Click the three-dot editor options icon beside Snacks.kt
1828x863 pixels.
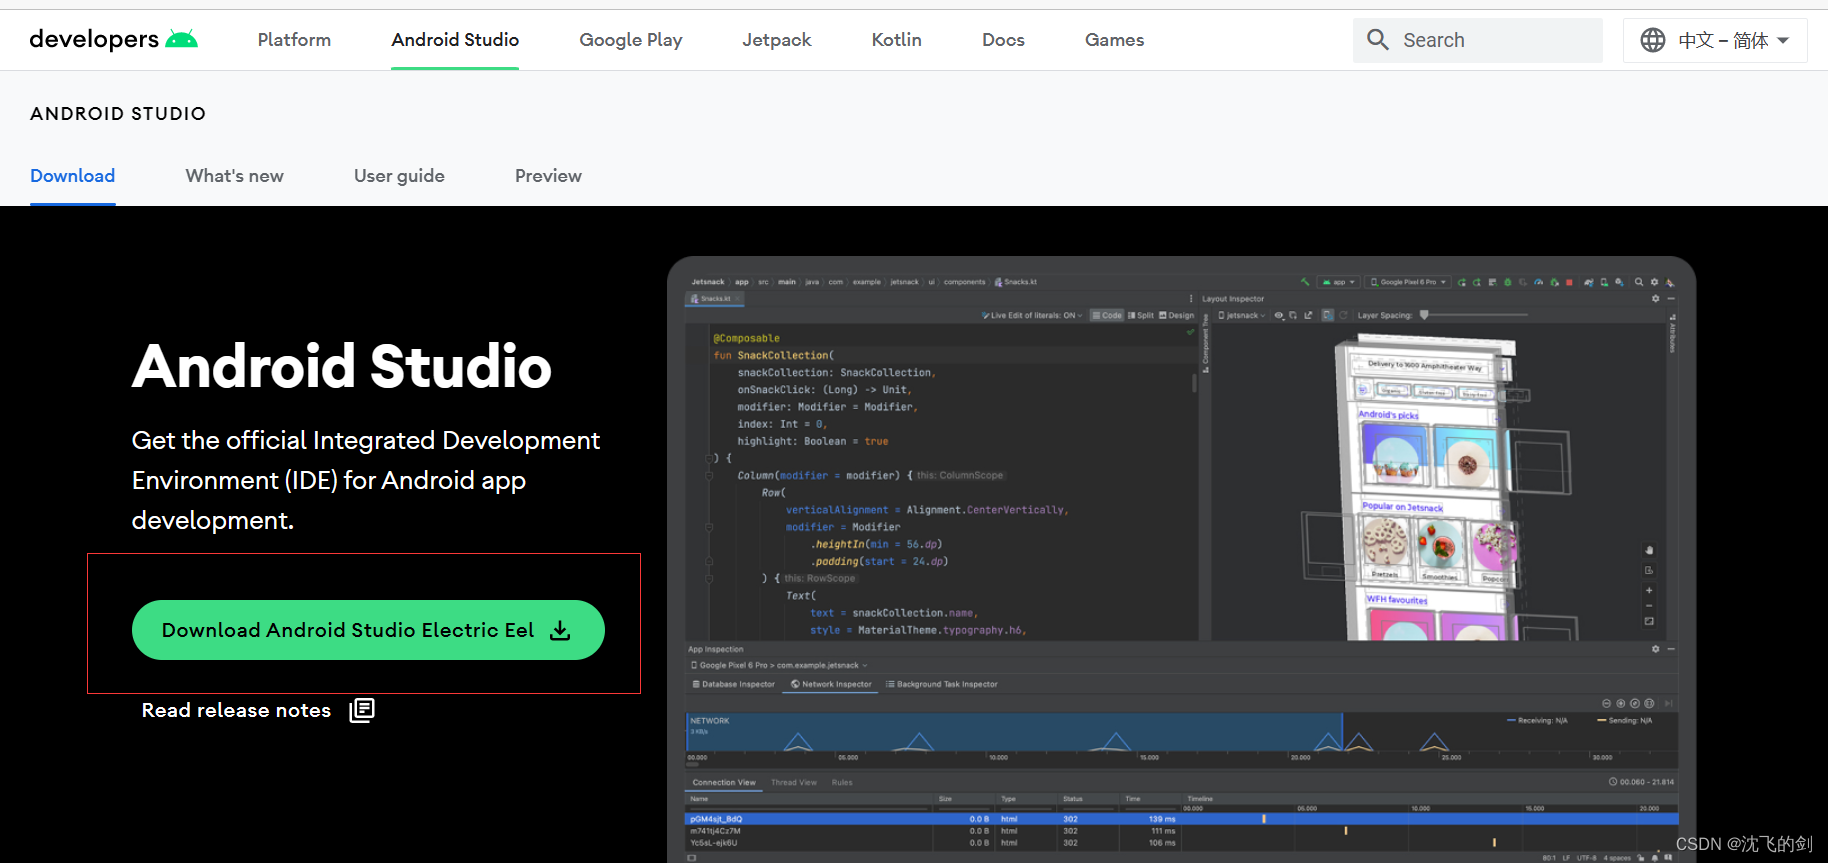coord(1190,298)
